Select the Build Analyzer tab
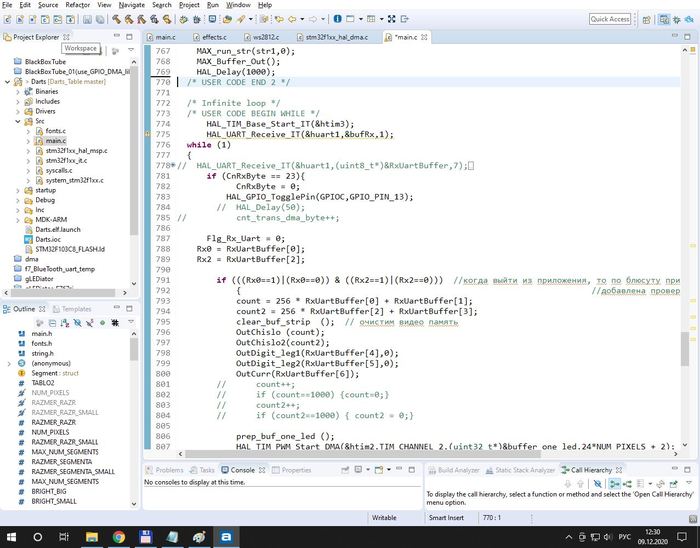 point(458,469)
